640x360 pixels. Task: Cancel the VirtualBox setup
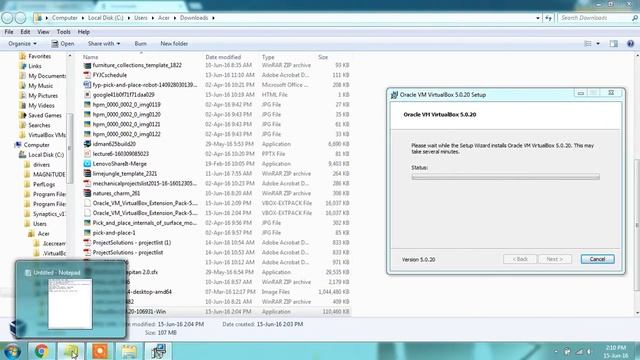coord(597,259)
